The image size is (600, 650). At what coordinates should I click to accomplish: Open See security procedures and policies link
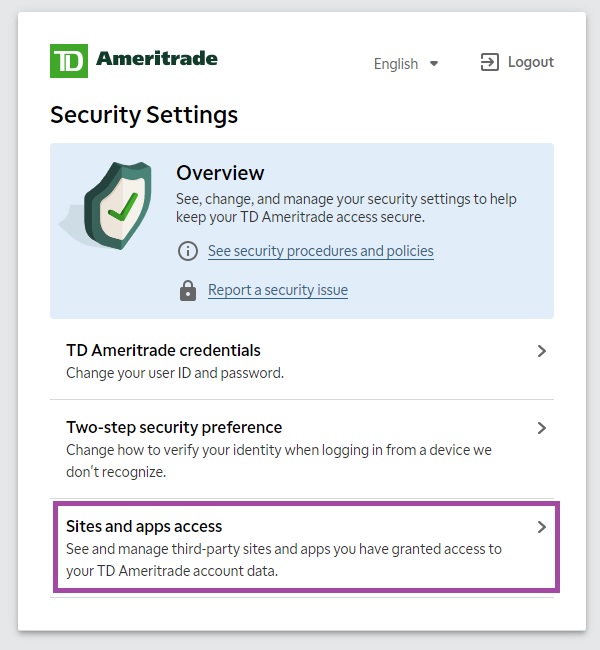pyautogui.click(x=321, y=251)
